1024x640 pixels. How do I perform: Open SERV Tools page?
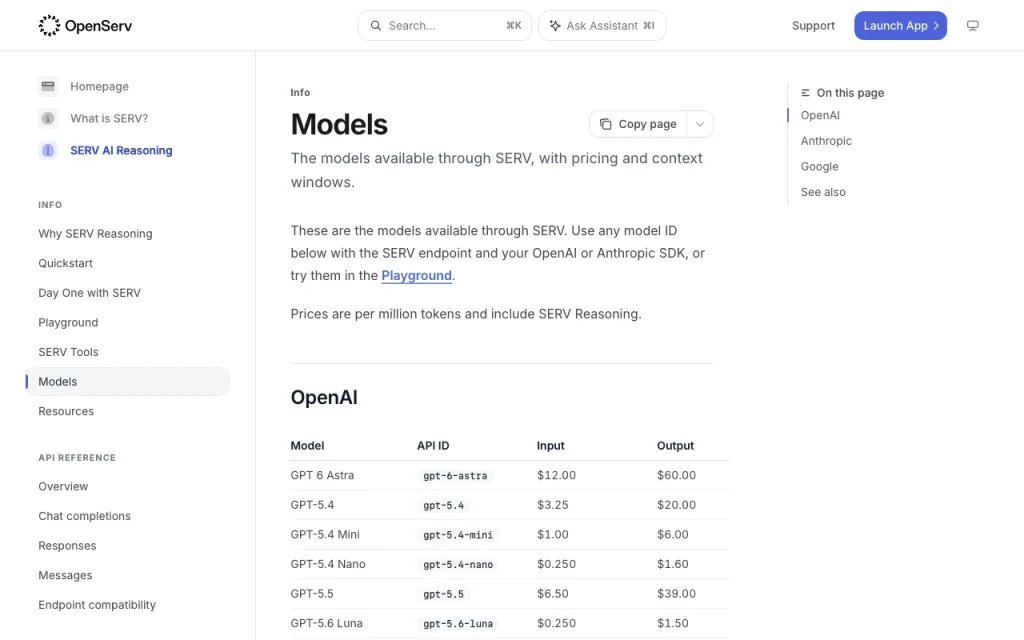click(x=69, y=352)
